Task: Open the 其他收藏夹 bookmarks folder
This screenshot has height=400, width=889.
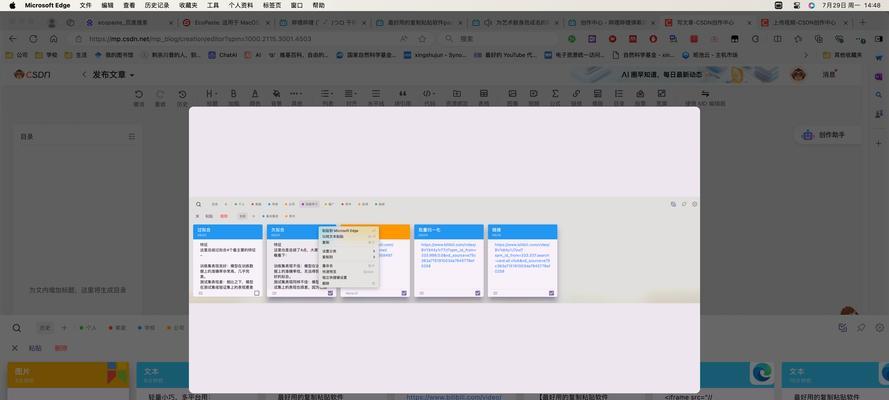Action: pyautogui.click(x=842, y=55)
